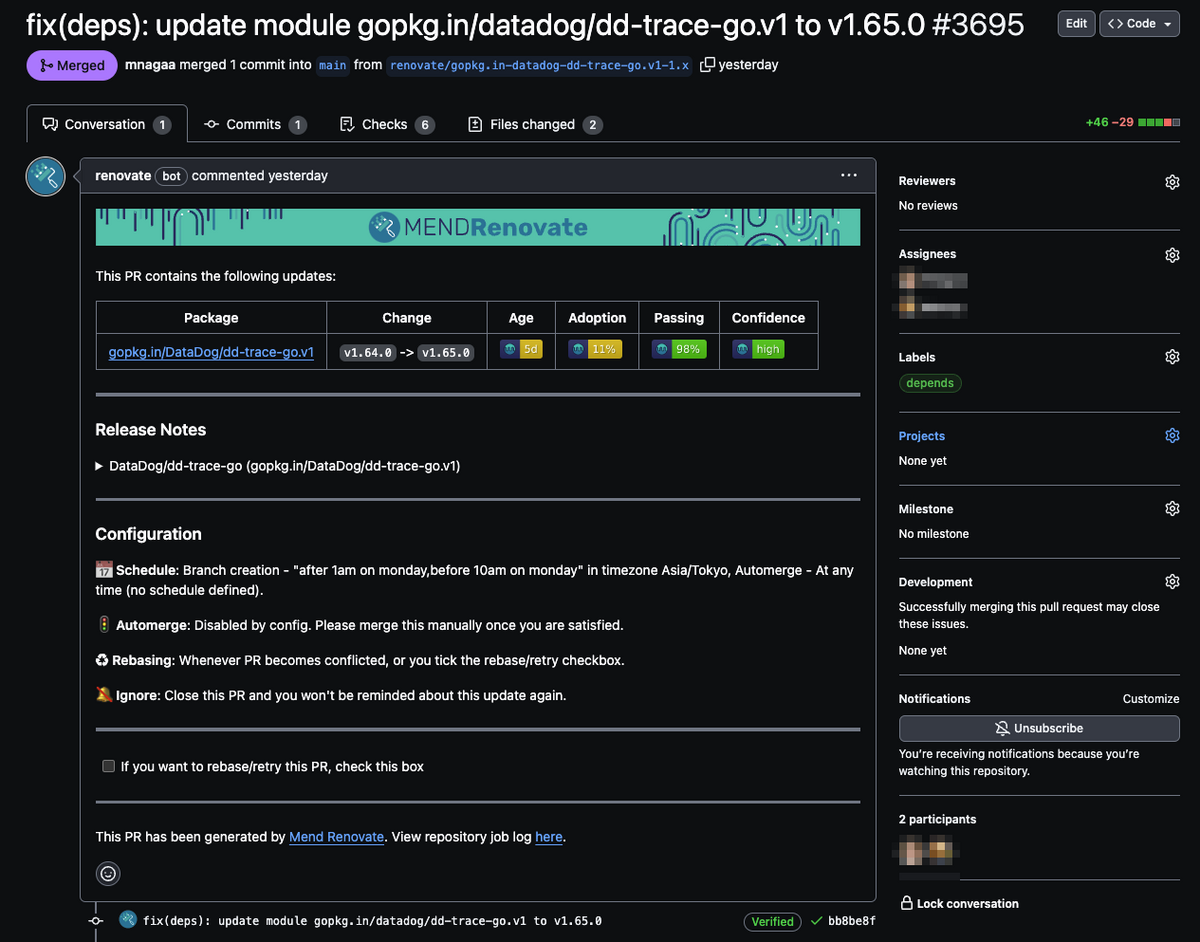Click the Verified commit badge
The height and width of the screenshot is (942, 1200).
(x=773, y=921)
